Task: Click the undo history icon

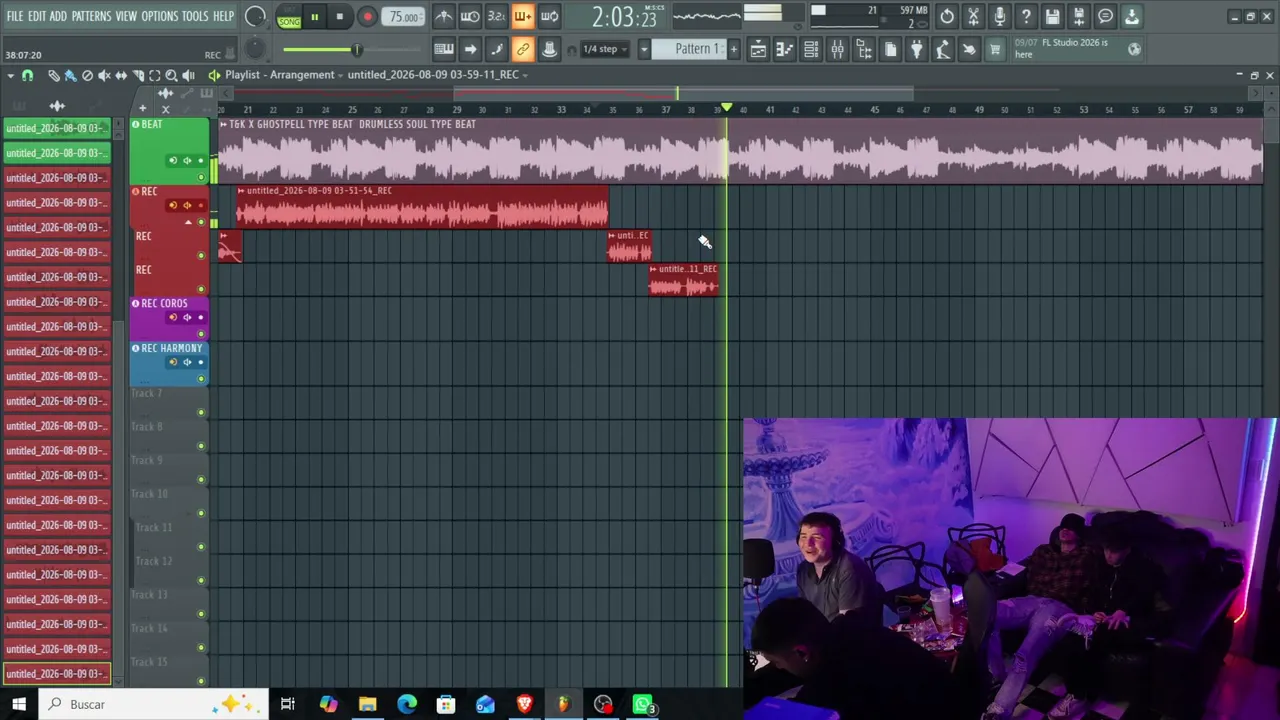Action: coord(947,16)
